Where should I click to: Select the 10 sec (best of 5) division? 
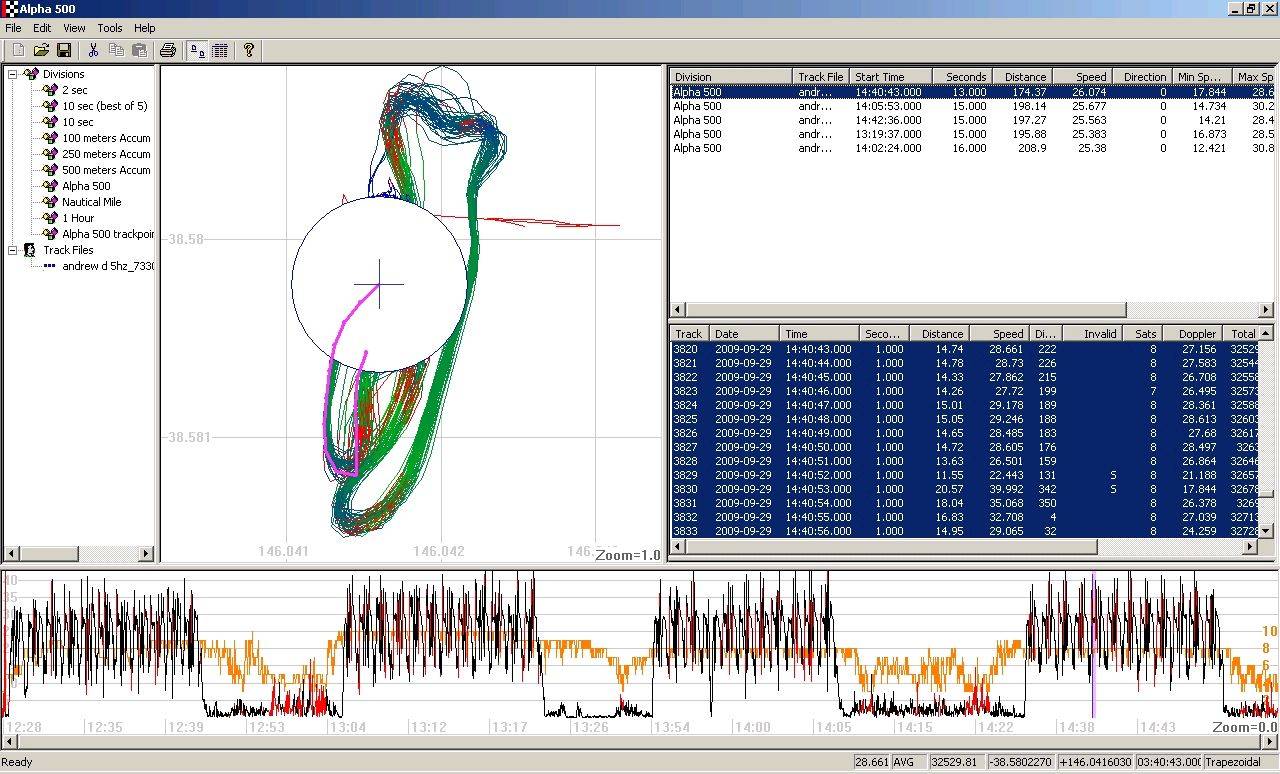tap(104, 106)
